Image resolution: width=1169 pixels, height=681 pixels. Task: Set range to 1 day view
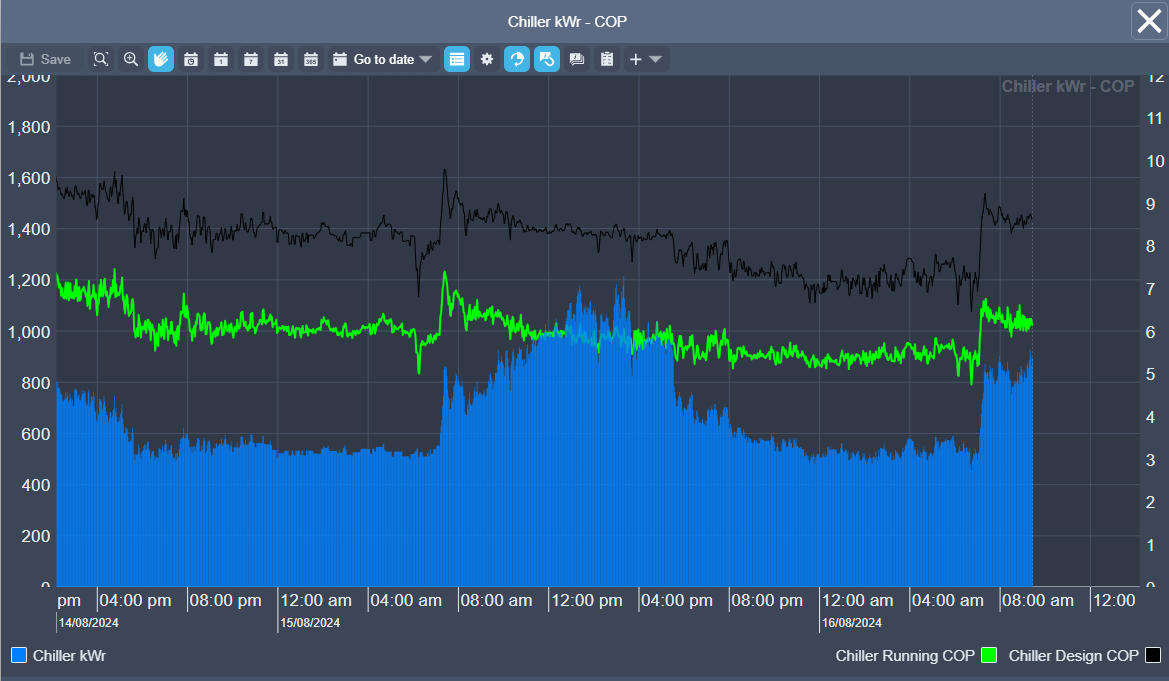click(x=221, y=59)
